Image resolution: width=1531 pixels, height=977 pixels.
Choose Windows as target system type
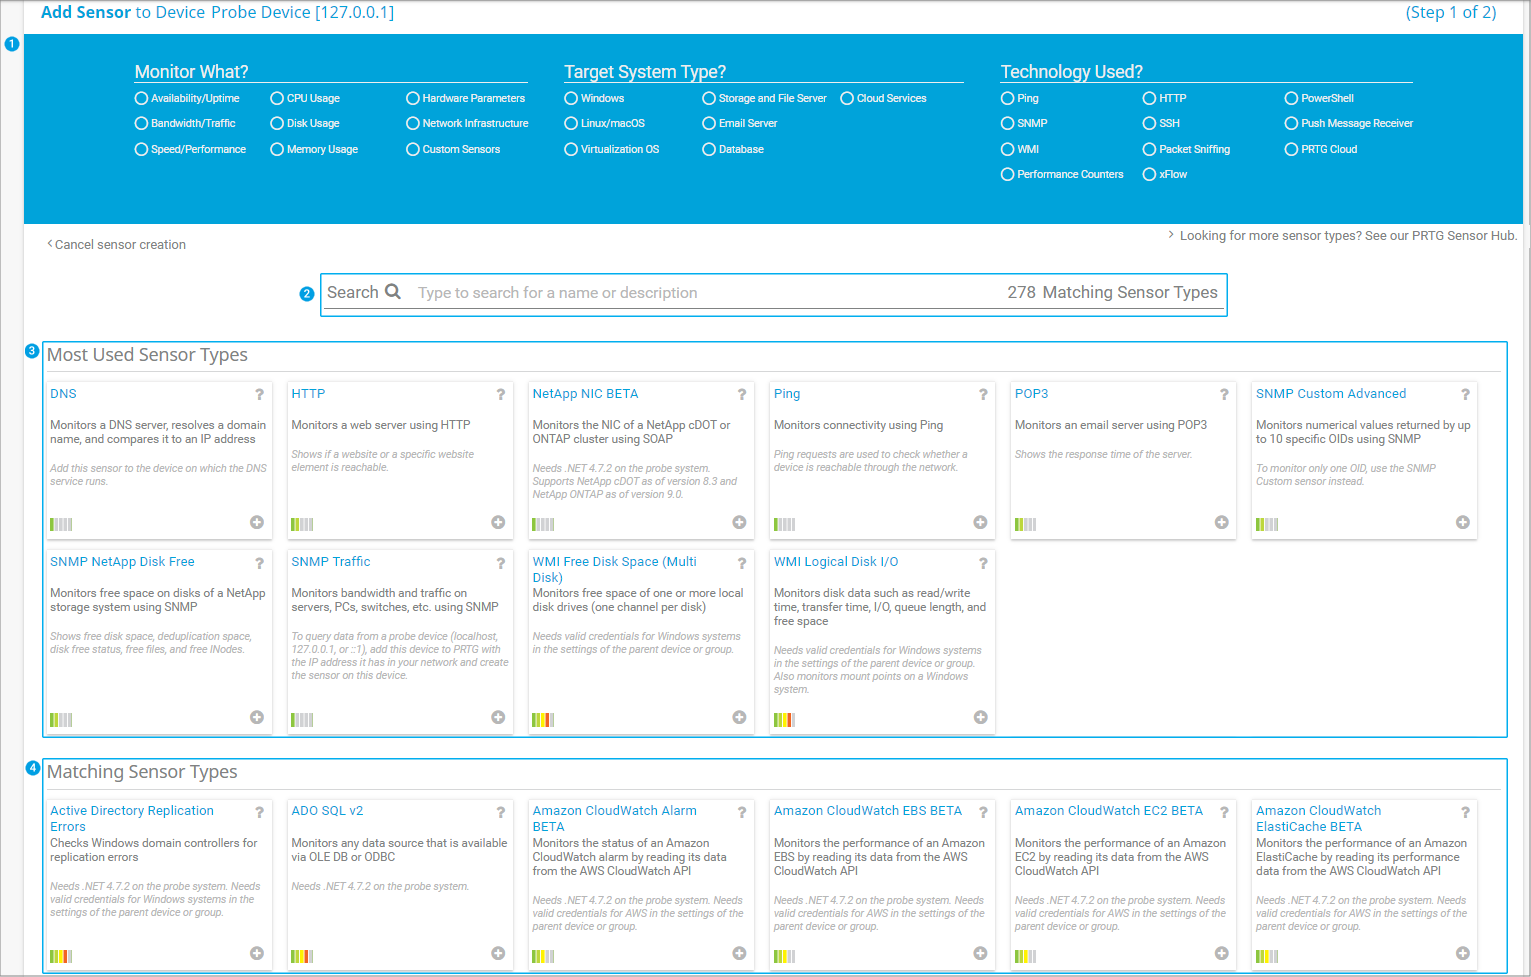click(x=571, y=98)
